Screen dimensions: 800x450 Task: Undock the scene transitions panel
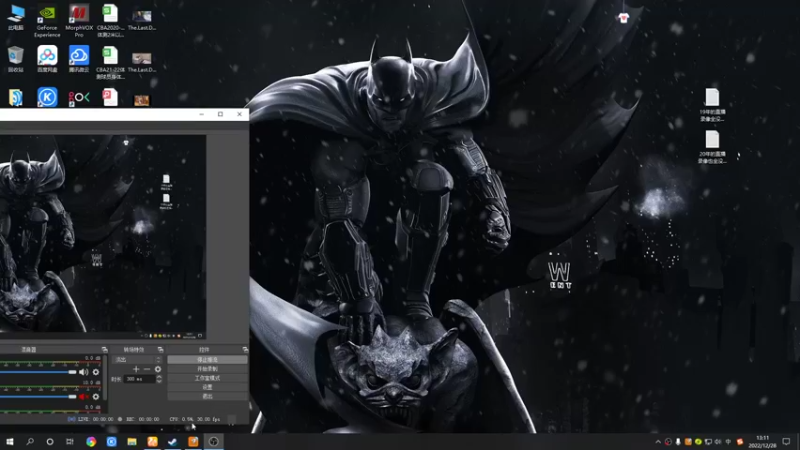point(160,349)
